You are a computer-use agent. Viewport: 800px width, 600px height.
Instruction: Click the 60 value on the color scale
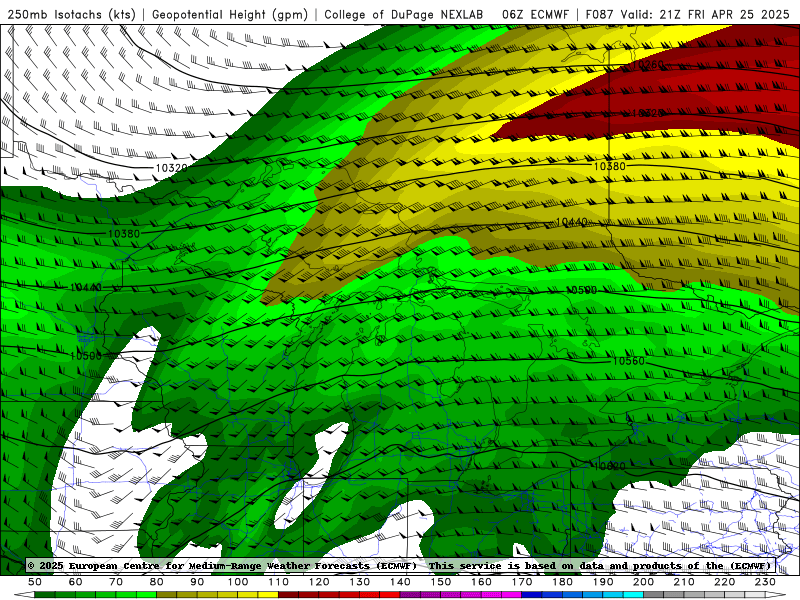point(76,582)
